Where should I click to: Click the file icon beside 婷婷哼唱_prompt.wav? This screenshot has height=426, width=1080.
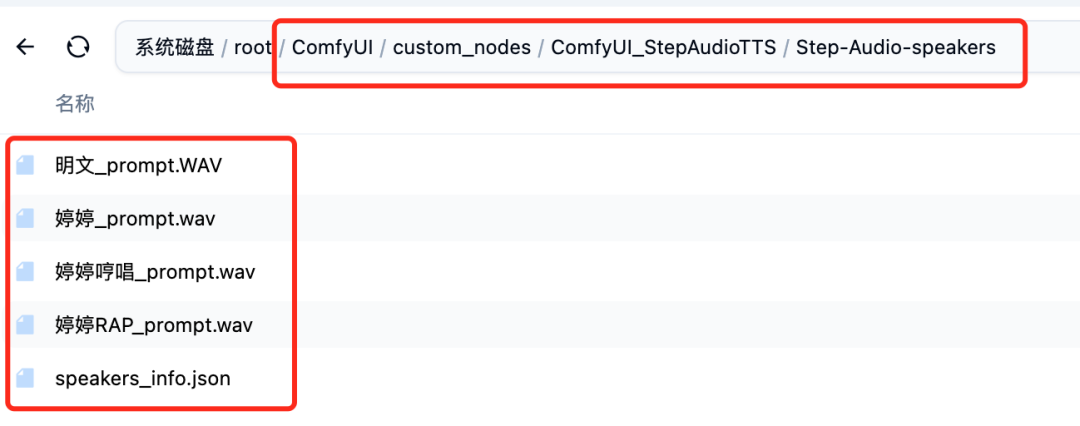(x=26, y=272)
